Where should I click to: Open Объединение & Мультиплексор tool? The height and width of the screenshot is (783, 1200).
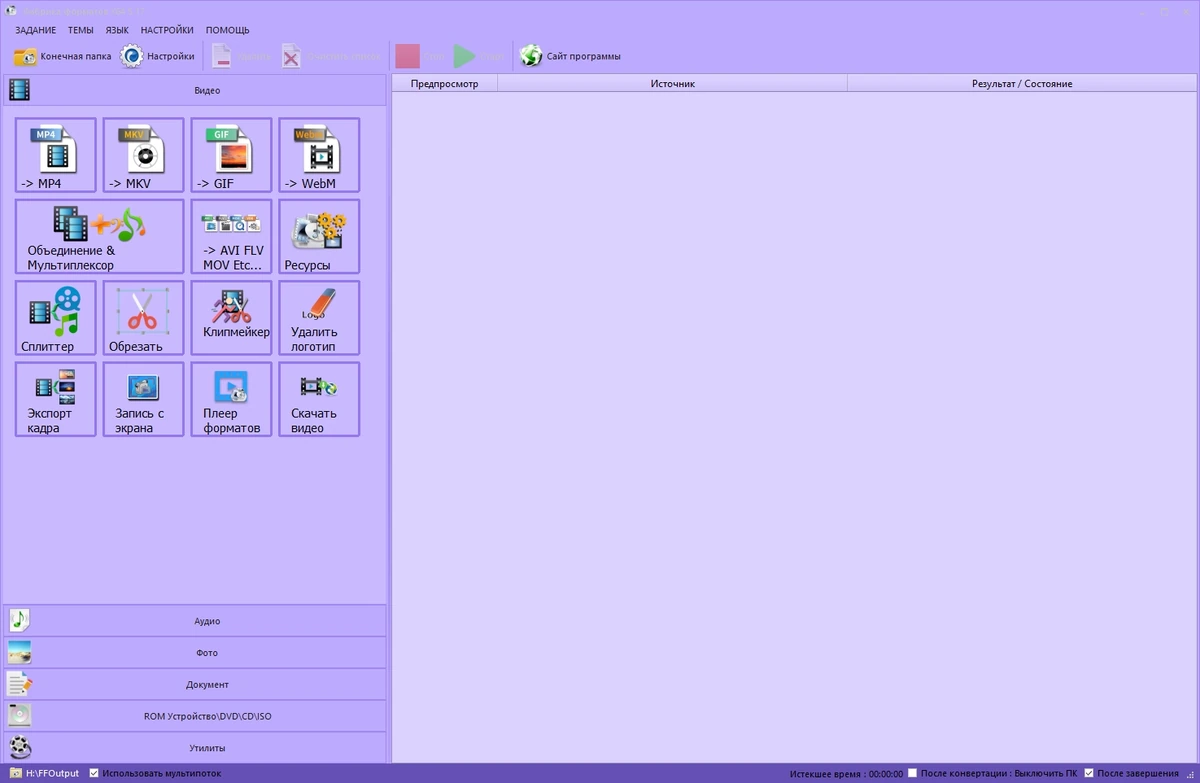(100, 236)
